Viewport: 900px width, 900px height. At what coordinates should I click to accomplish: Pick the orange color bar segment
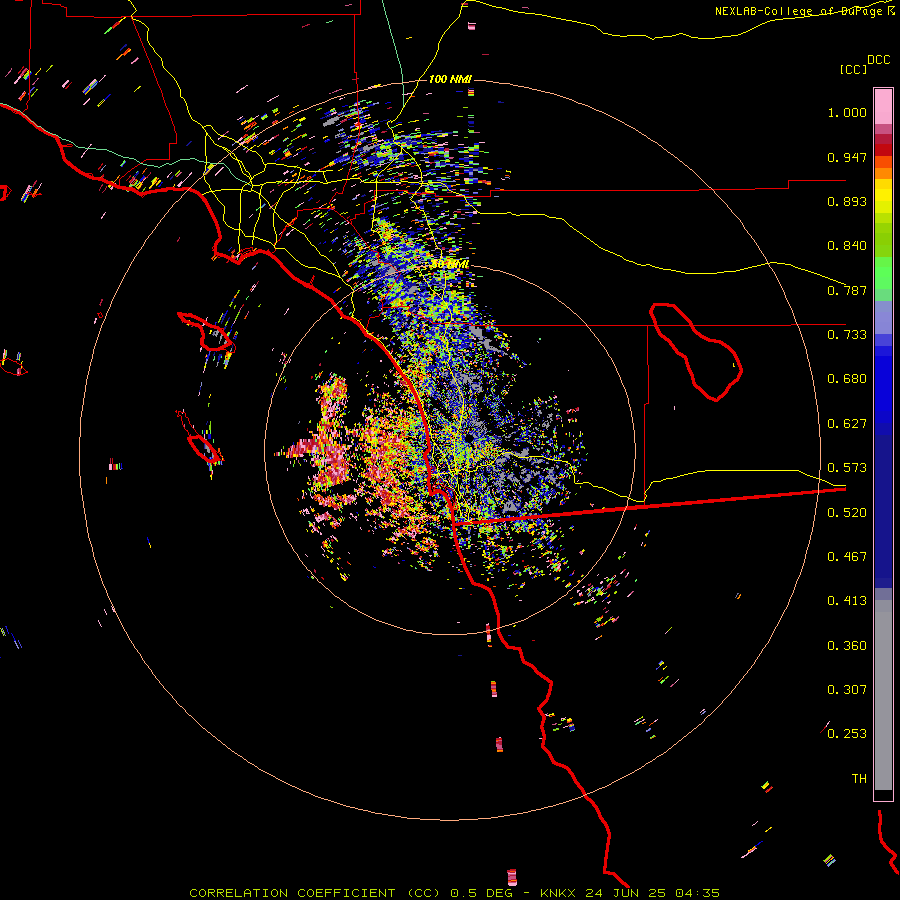click(x=883, y=173)
